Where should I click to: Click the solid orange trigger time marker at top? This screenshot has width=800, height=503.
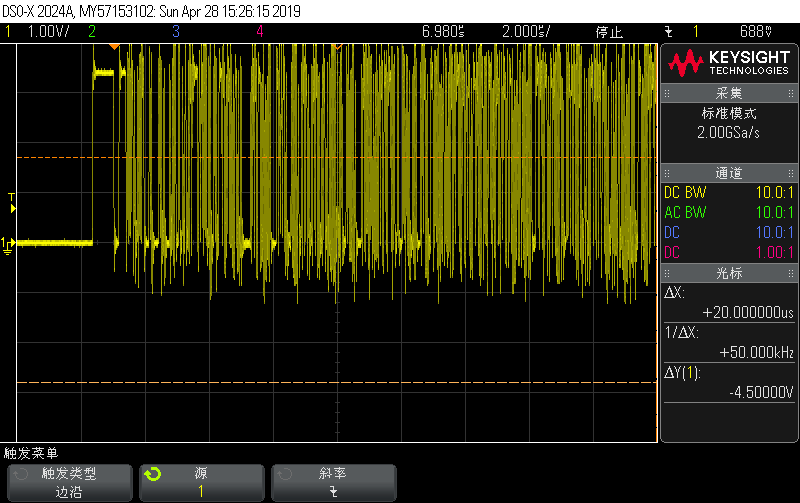[x=115, y=47]
